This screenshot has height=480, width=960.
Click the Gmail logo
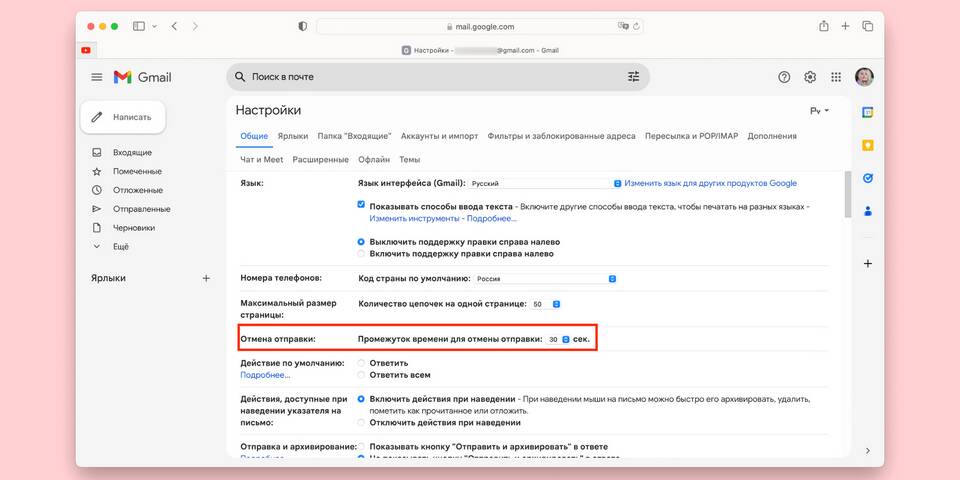point(142,77)
